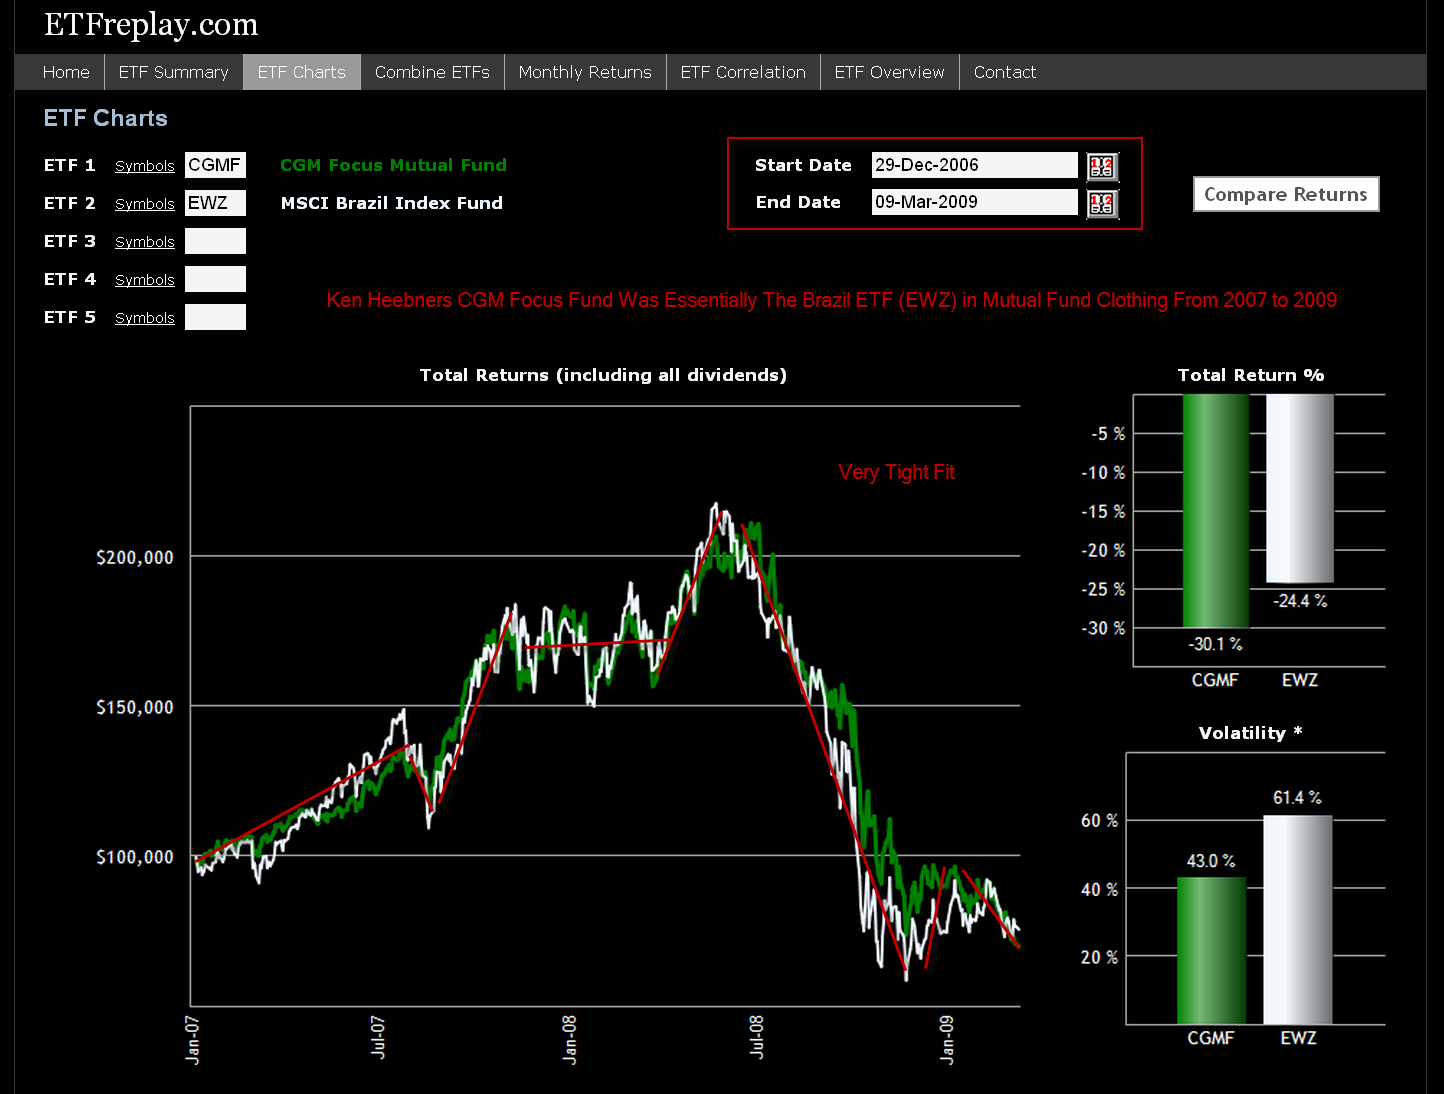Viewport: 1444px width, 1094px height.
Task: Click the Start Date field showing 29-Dec-2006
Action: coord(975,165)
